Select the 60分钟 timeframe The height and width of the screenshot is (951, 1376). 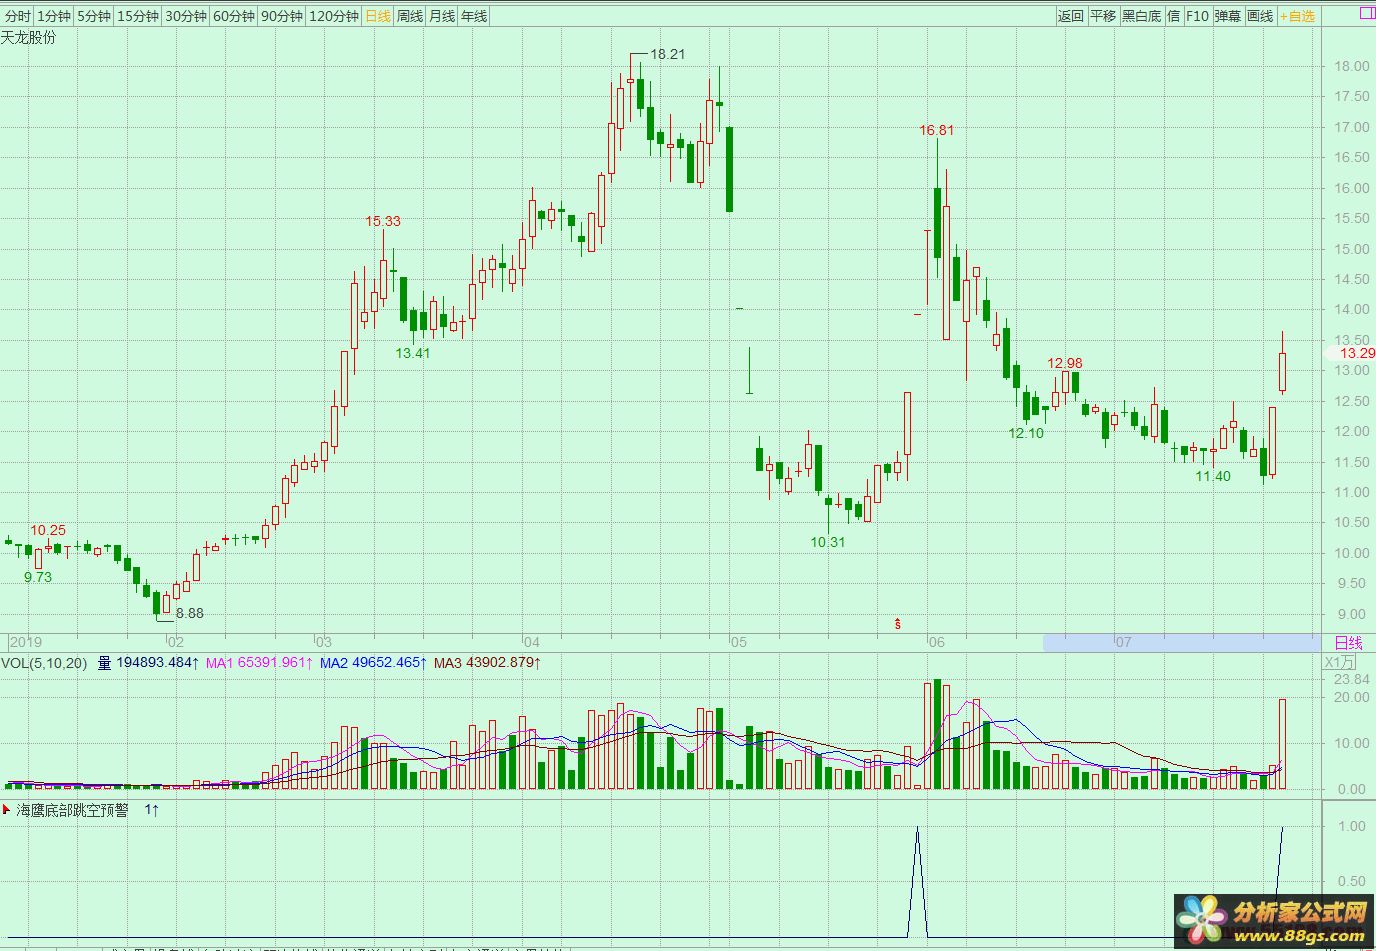tap(234, 16)
